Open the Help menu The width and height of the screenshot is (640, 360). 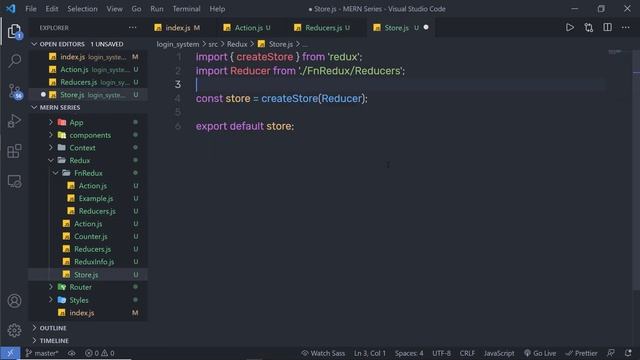coord(217,9)
